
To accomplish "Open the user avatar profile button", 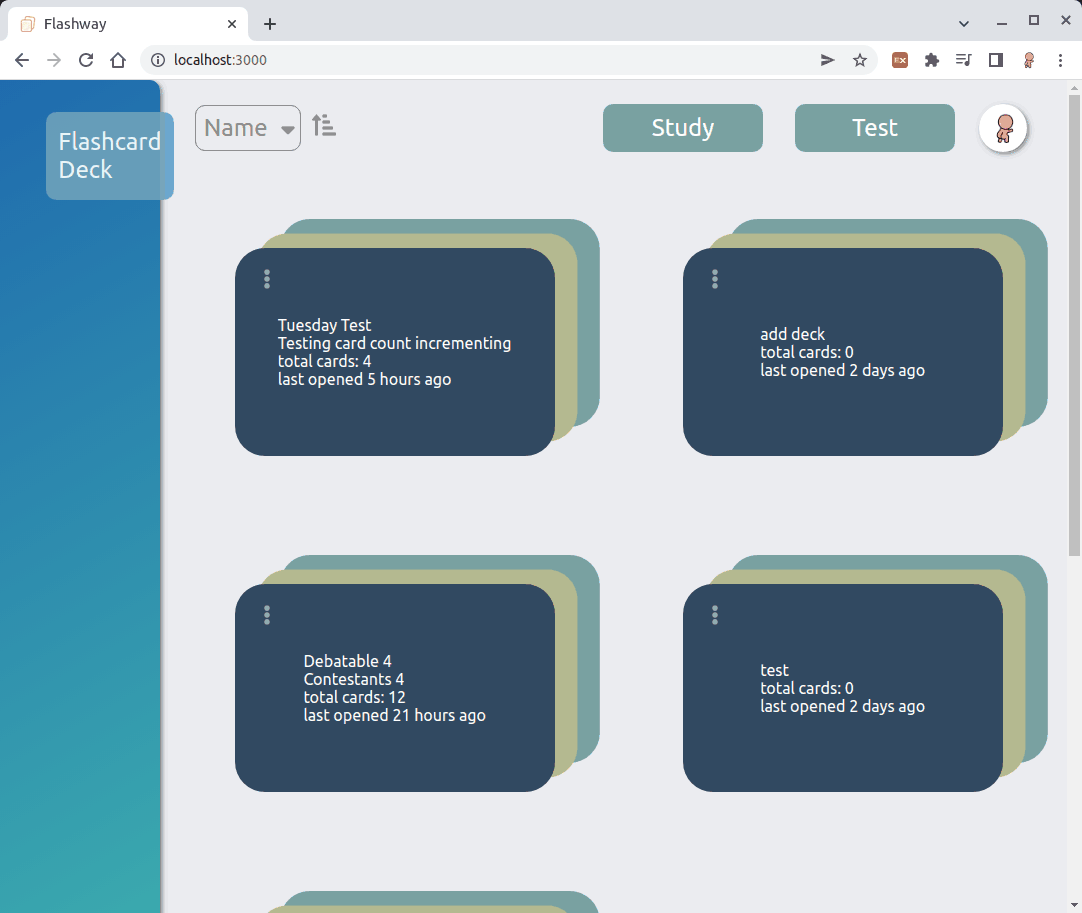I will click(1004, 128).
